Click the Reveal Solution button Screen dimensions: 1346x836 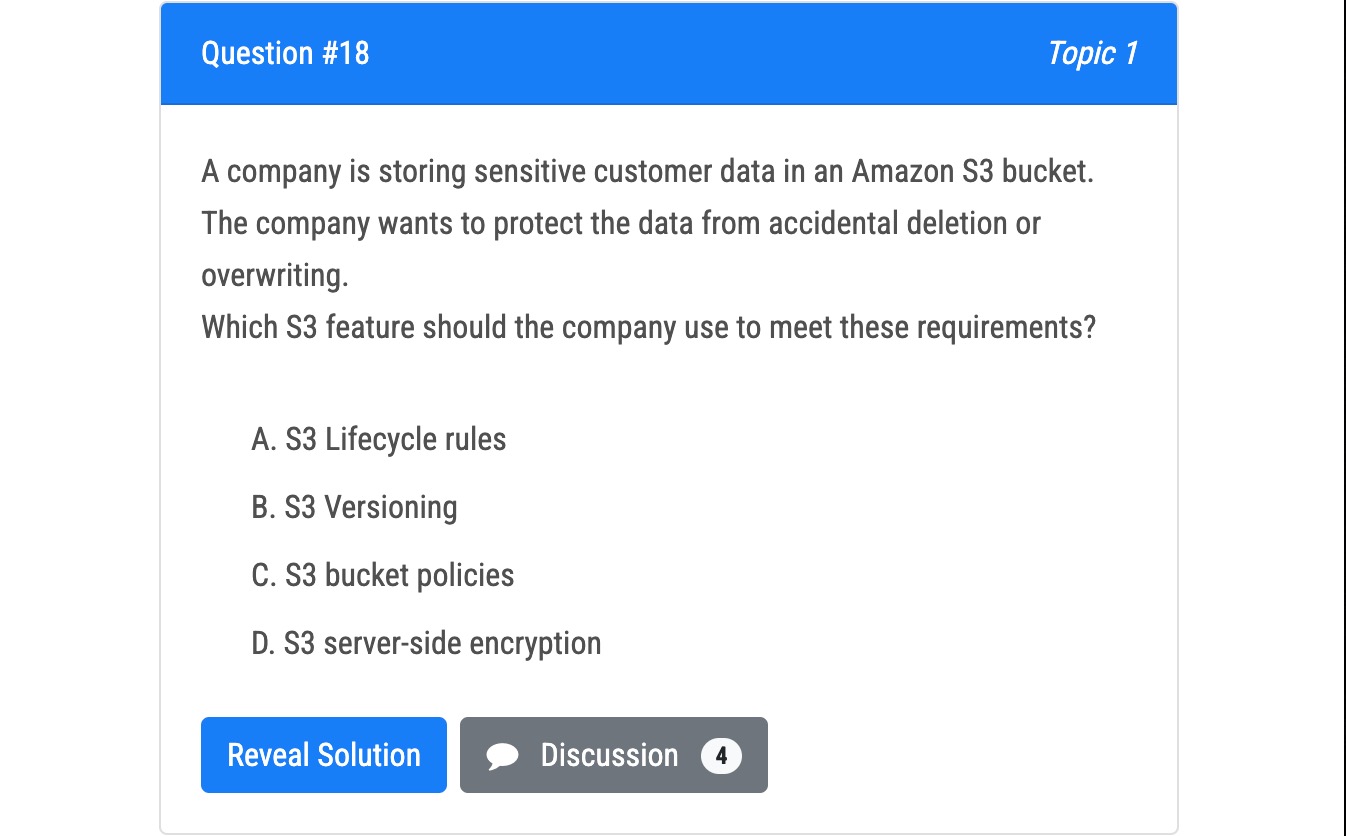click(323, 755)
